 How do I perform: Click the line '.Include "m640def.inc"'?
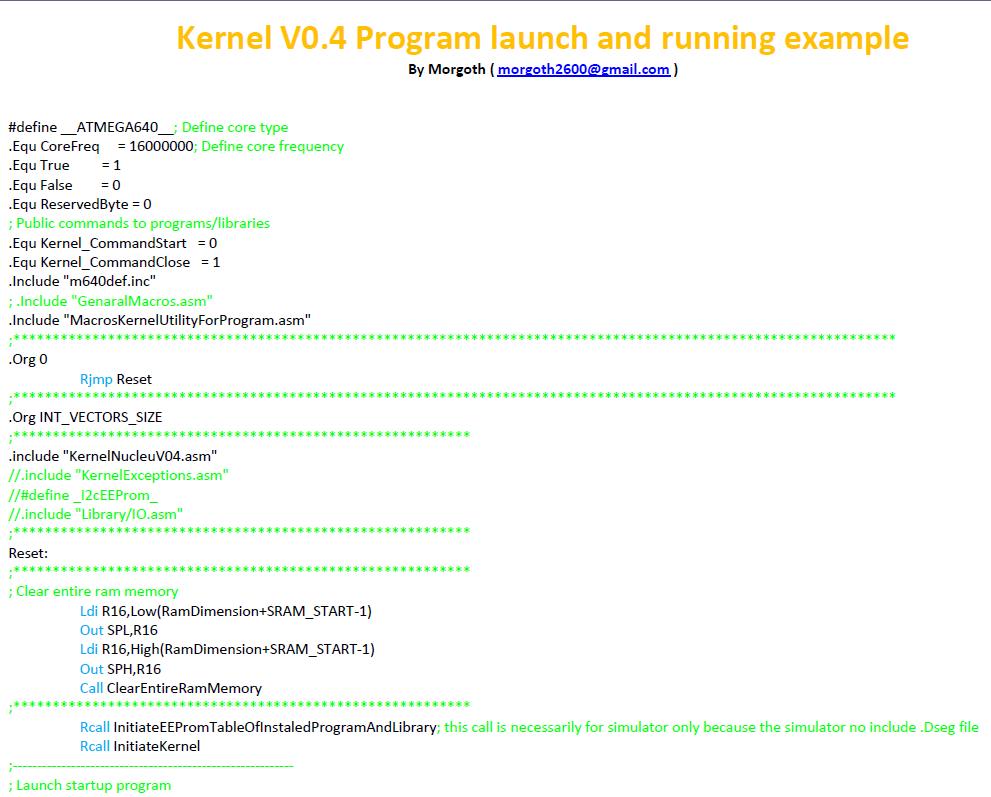[82, 281]
